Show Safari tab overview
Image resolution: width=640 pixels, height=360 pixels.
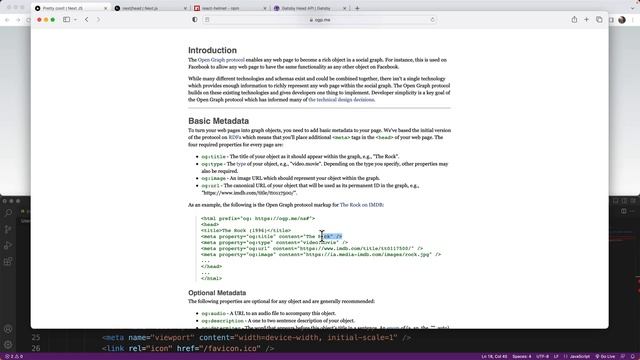coord(599,20)
